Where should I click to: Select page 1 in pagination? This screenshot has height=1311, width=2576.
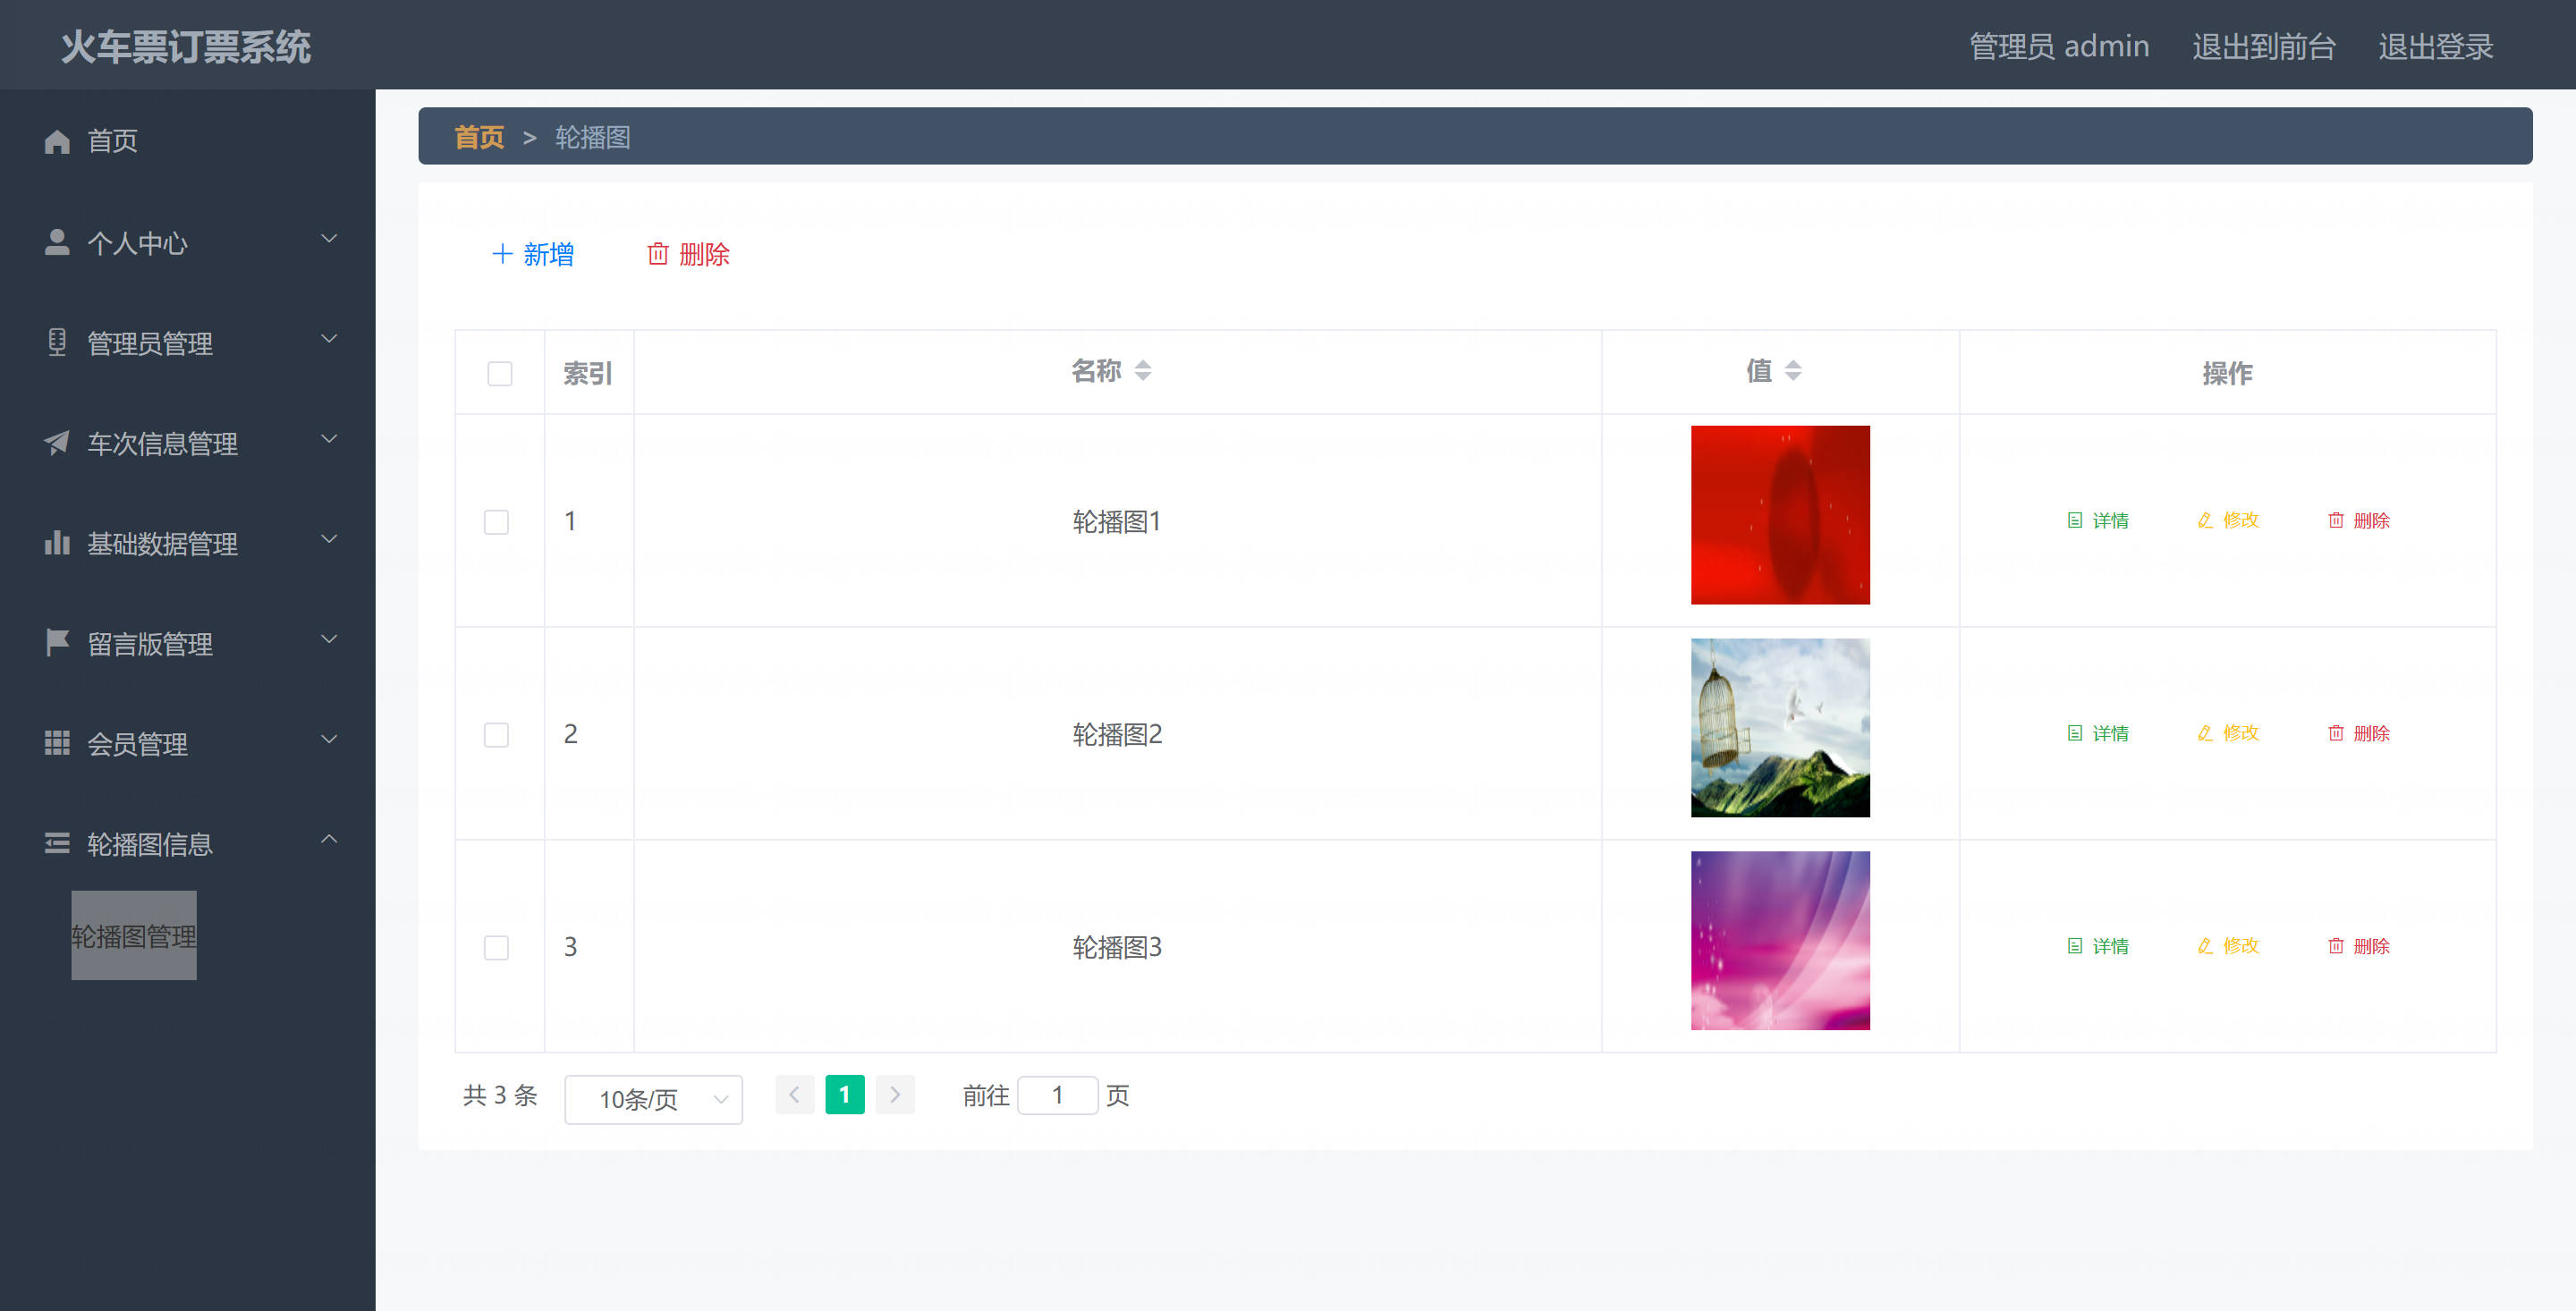[845, 1095]
